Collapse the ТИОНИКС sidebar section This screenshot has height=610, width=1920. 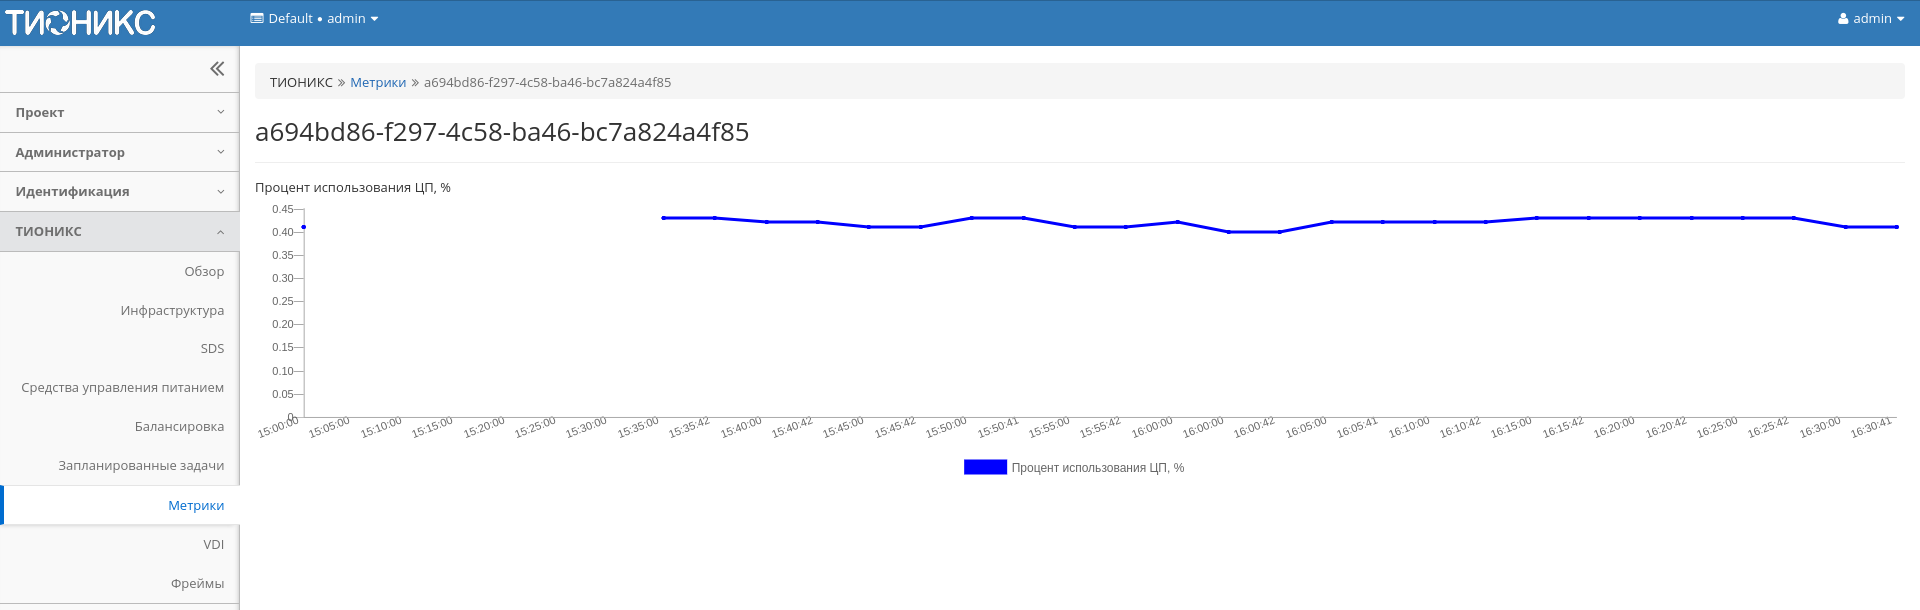(x=119, y=231)
